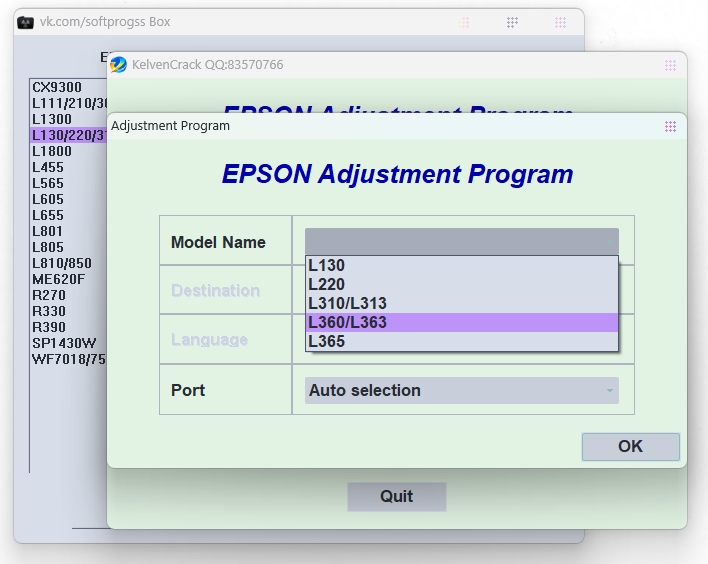Click the KelvenCrack app logo icon
708x564 pixels.
(x=118, y=65)
